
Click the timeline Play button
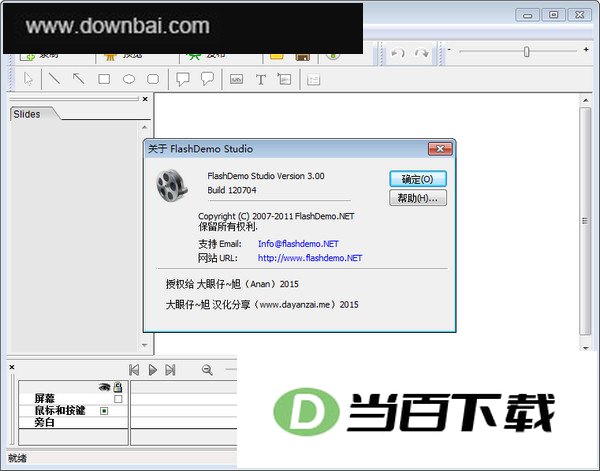pyautogui.click(x=152, y=370)
